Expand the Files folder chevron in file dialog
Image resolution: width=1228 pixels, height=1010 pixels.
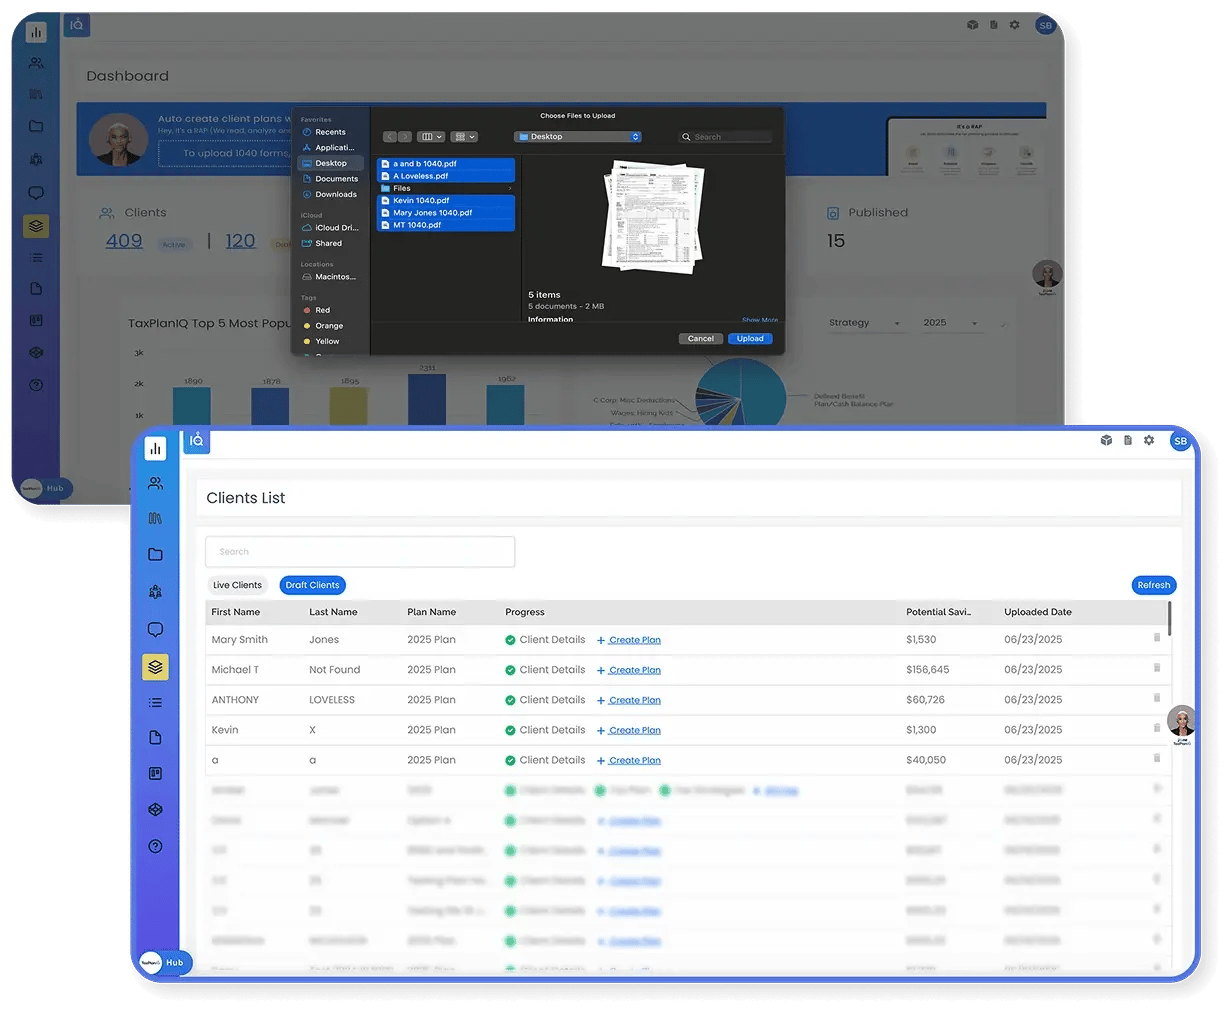coord(510,188)
